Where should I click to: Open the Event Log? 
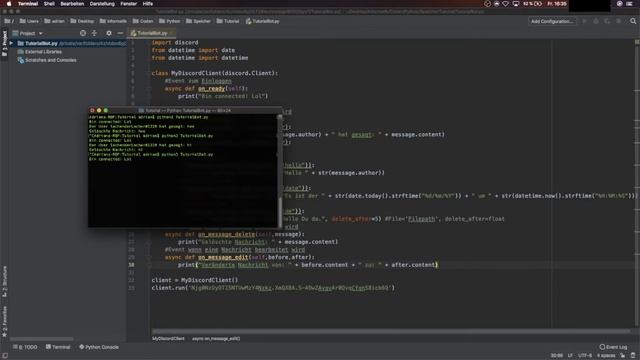[613, 347]
